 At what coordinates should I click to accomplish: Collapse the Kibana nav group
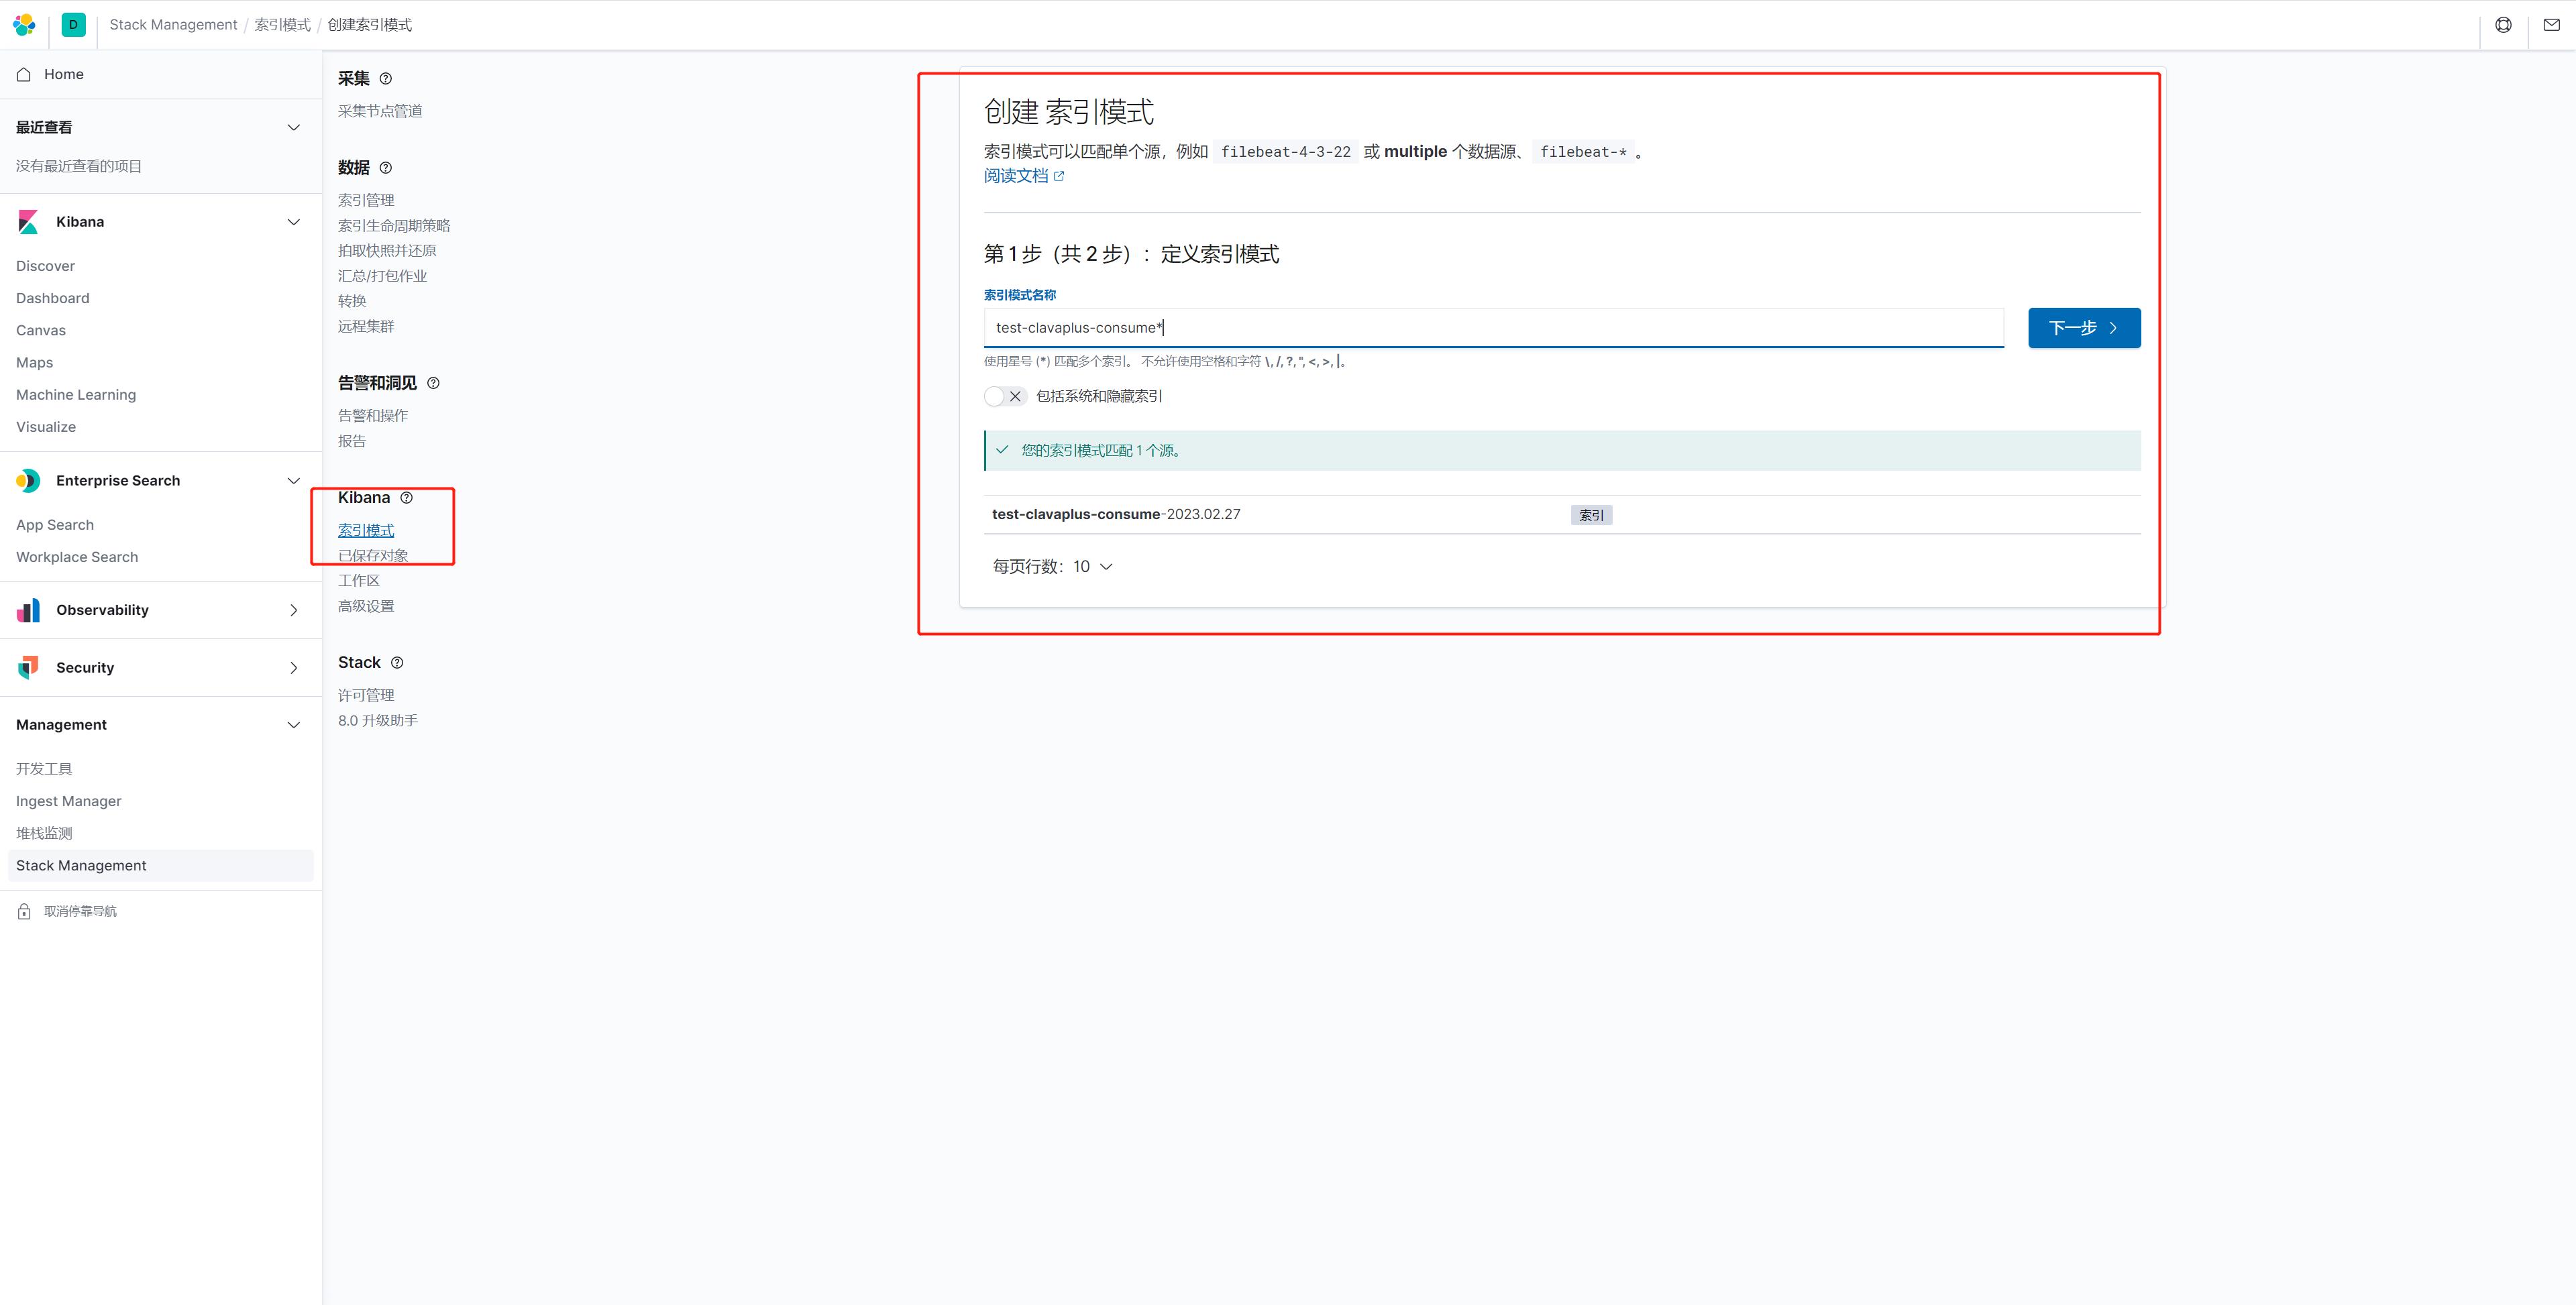[x=293, y=222]
